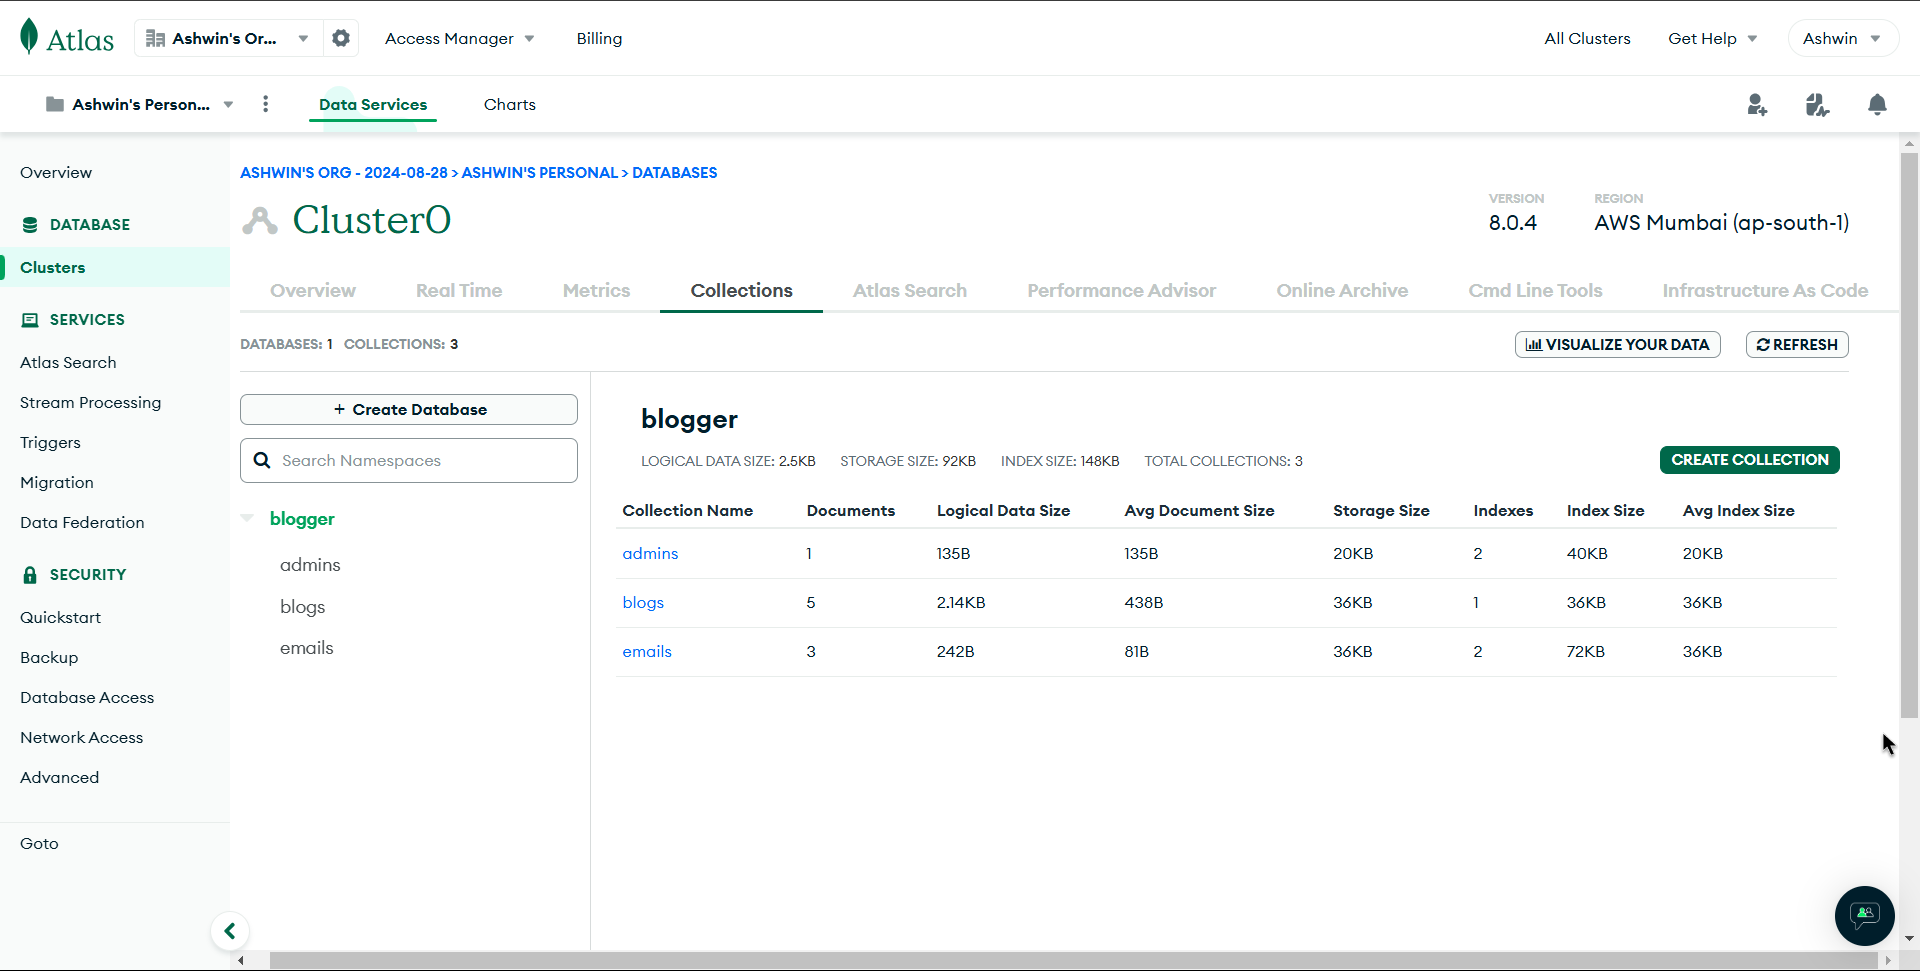Open Network Access in sidebar
The image size is (1920, 971).
[x=81, y=737]
